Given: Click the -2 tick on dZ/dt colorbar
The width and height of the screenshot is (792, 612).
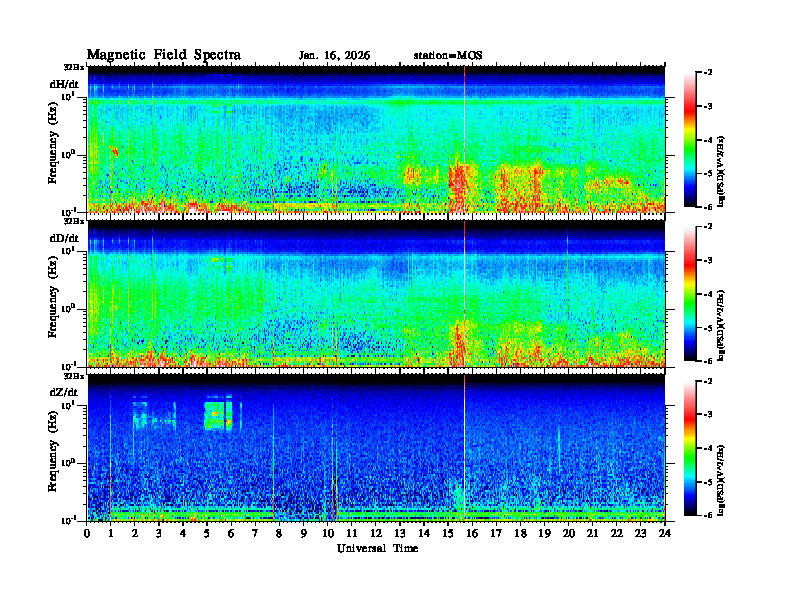Looking at the screenshot, I should (x=708, y=381).
